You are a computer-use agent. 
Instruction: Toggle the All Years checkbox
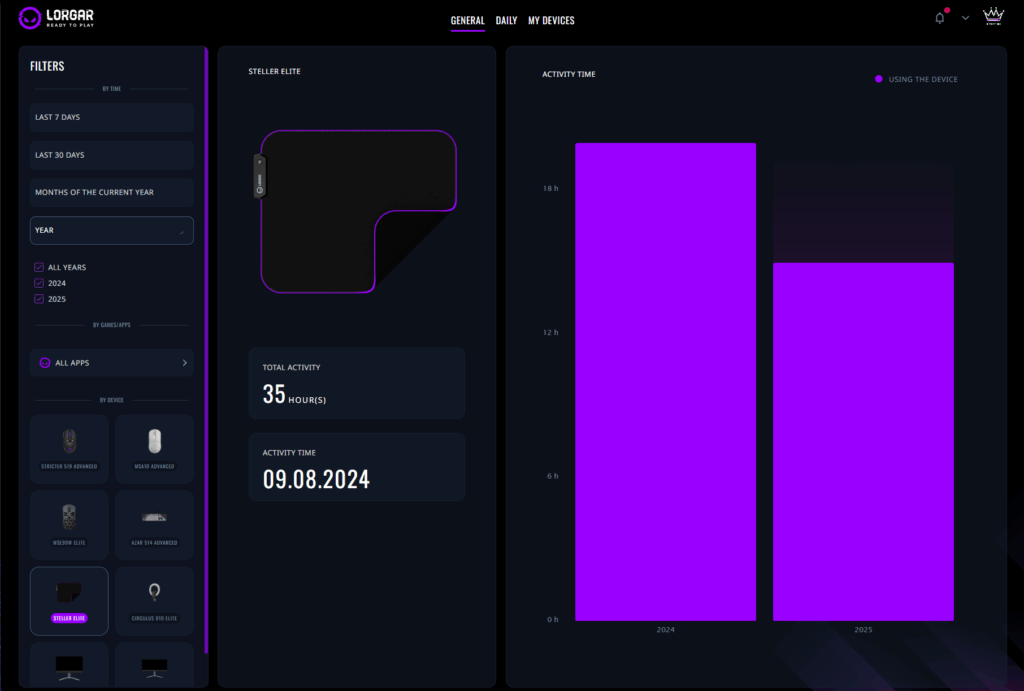click(x=39, y=267)
